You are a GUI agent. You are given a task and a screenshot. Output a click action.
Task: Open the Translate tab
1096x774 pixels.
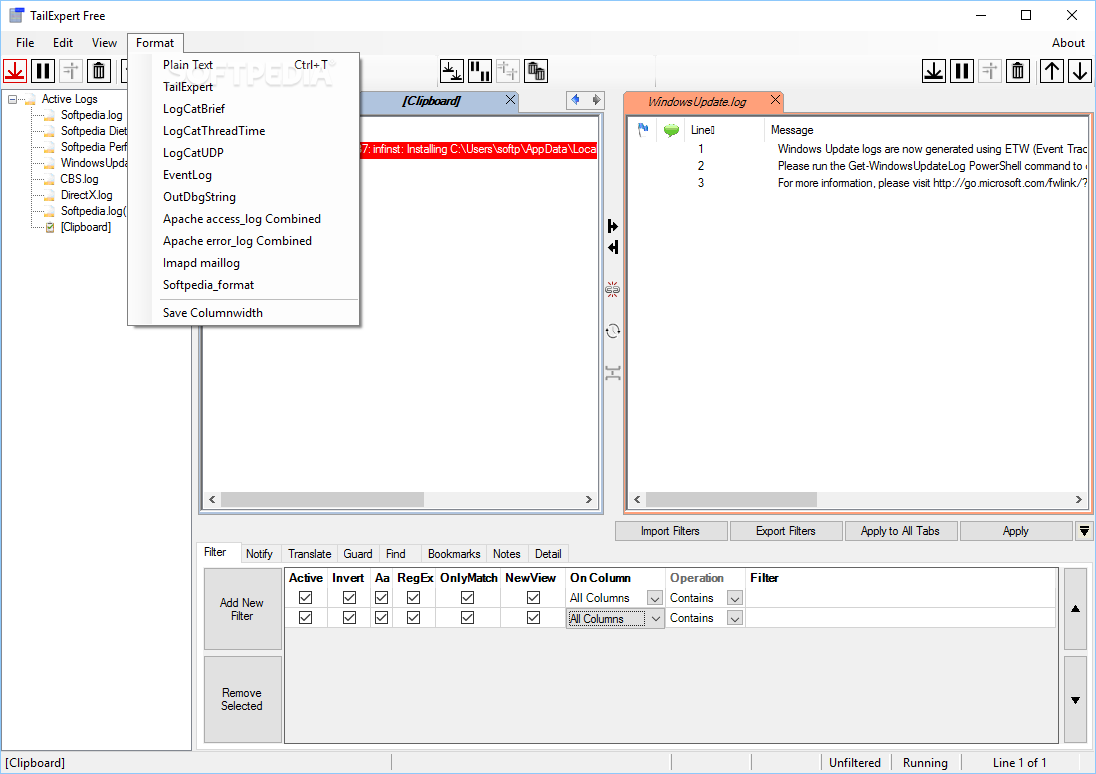(310, 554)
